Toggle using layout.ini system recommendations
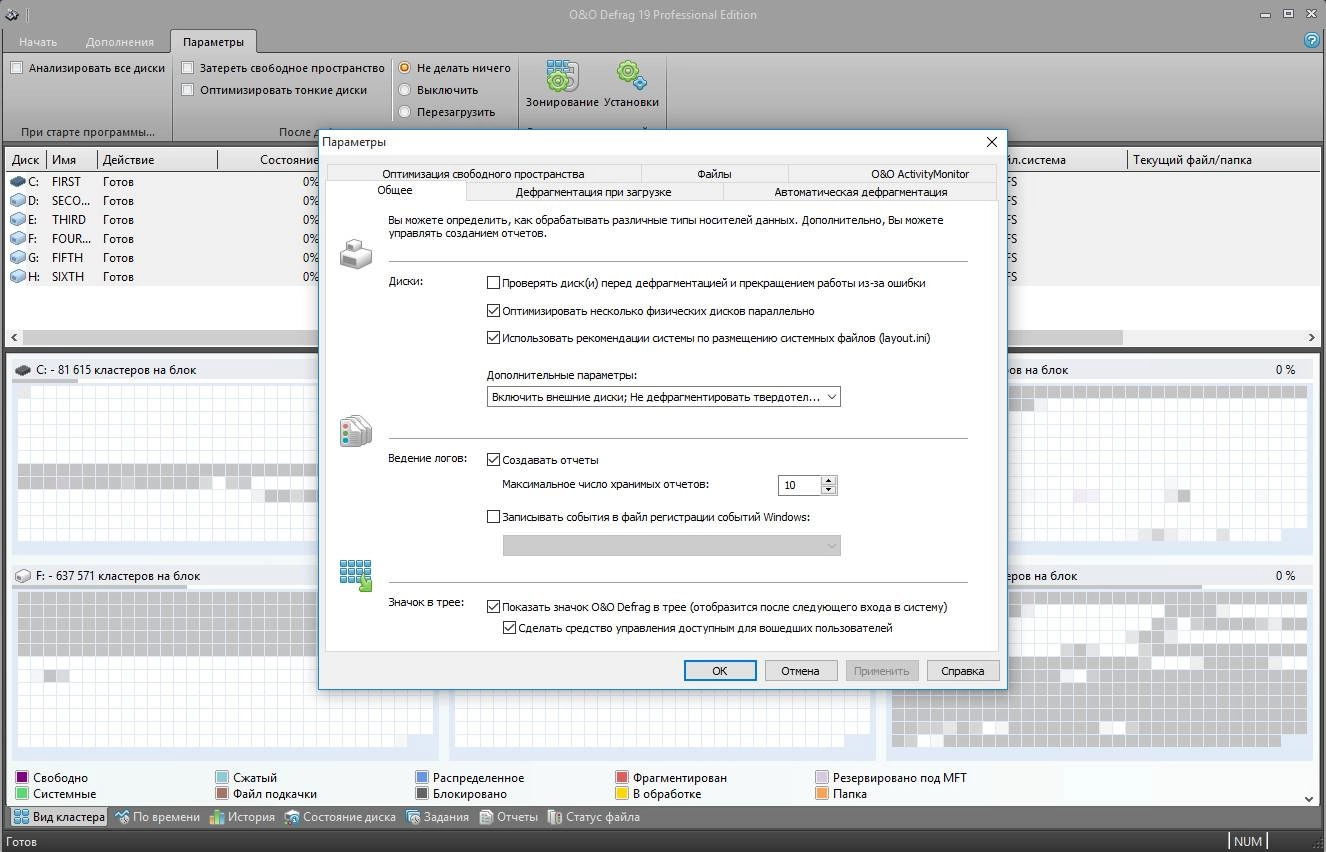This screenshot has height=852, width=1326. [x=493, y=338]
